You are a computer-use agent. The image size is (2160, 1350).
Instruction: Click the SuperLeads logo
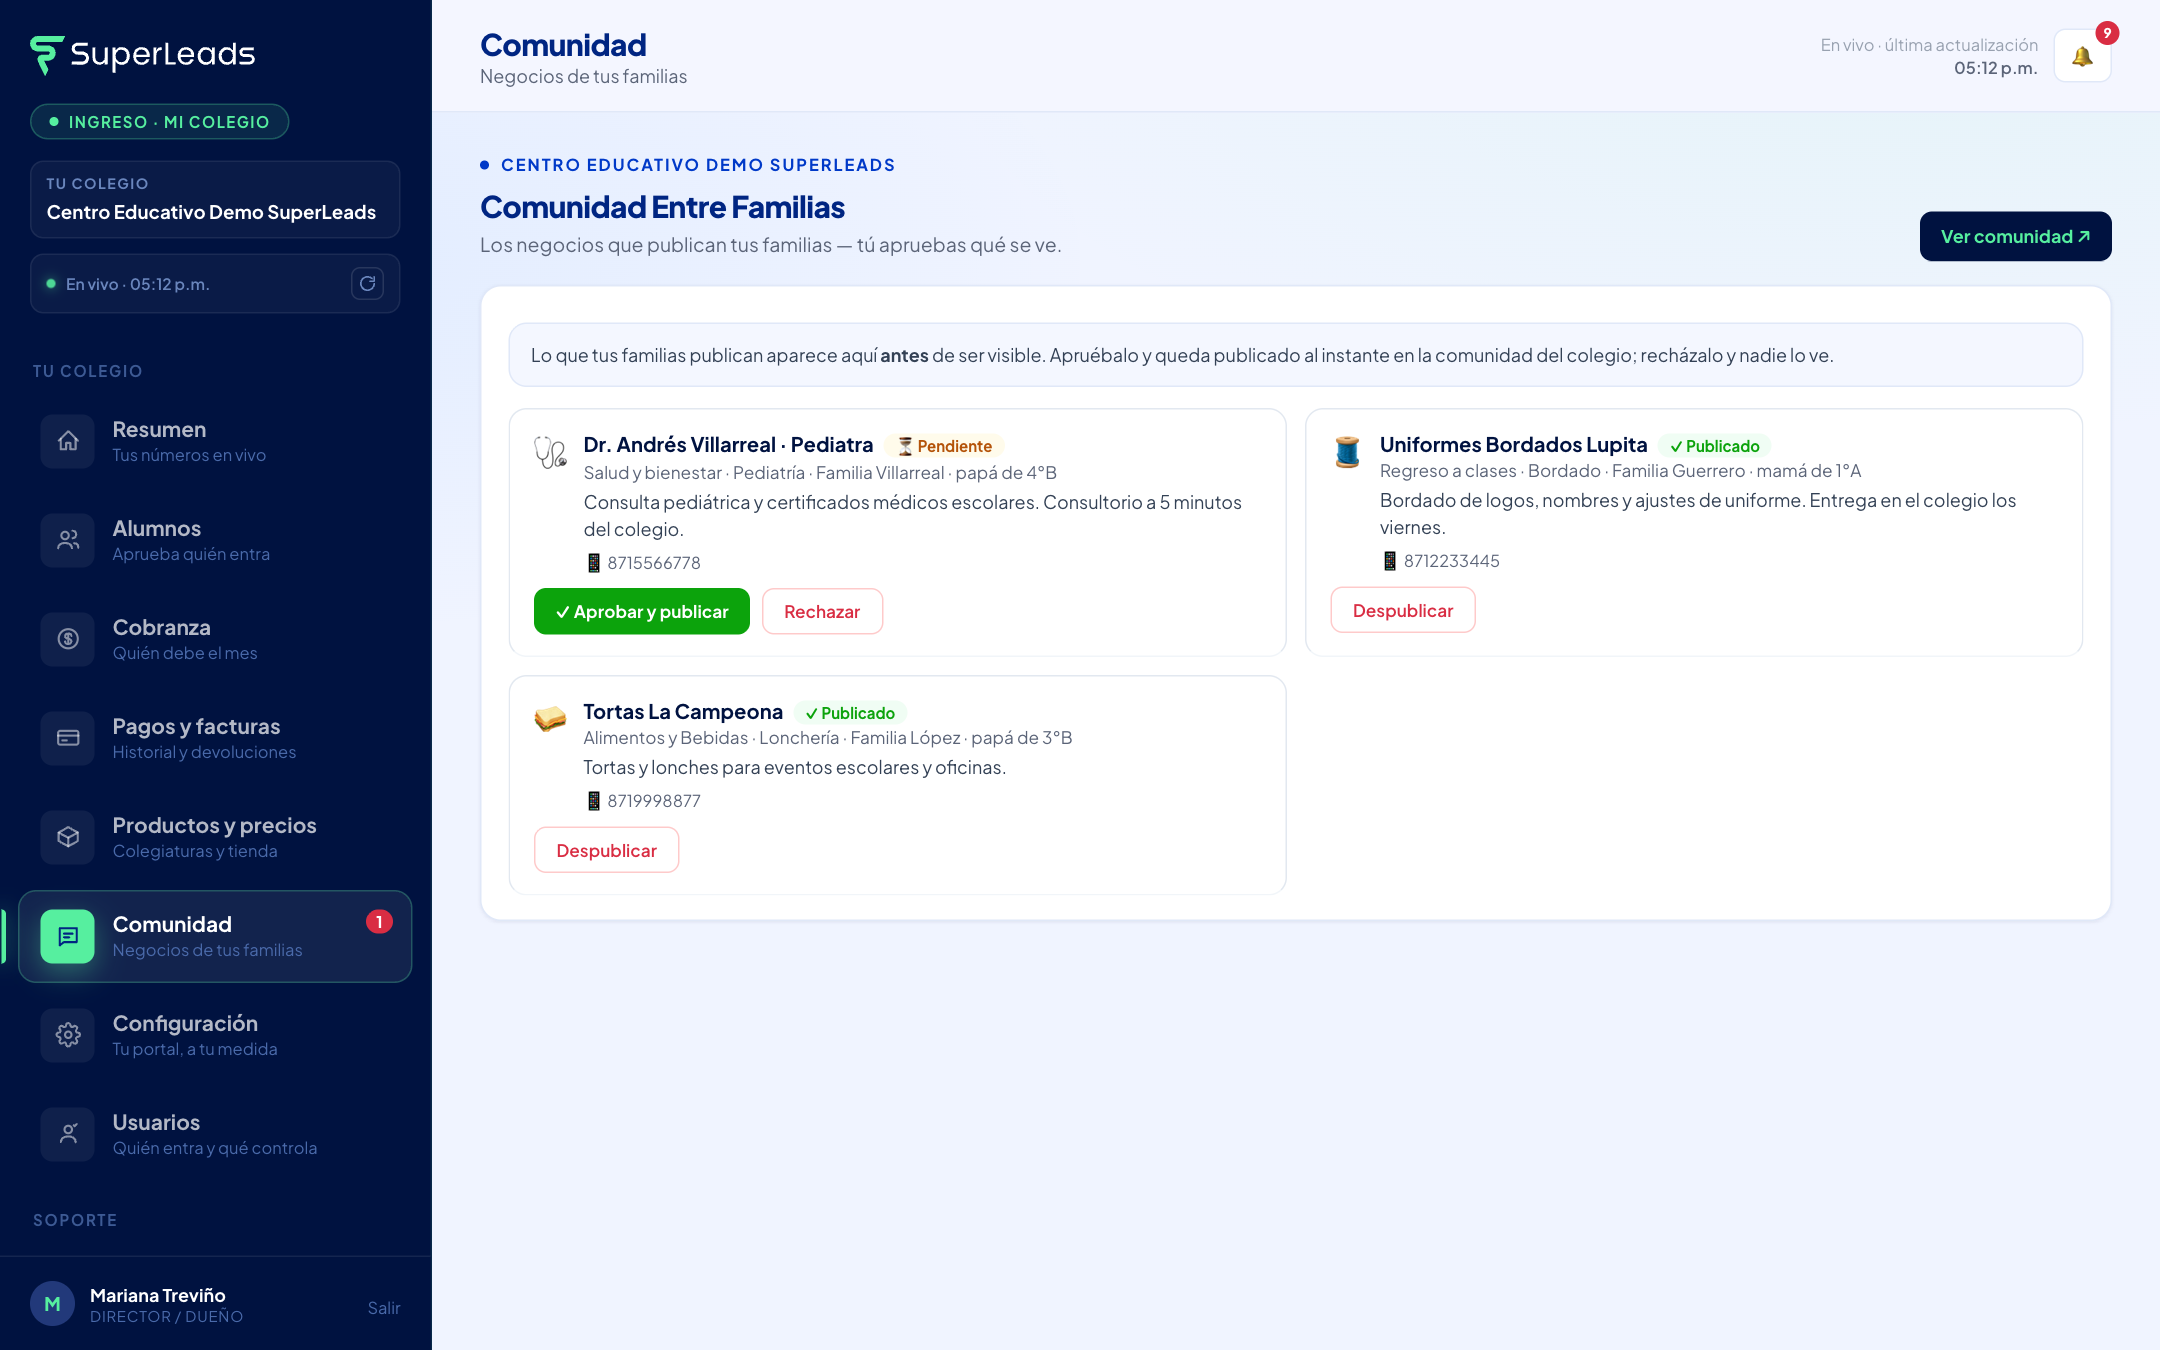(143, 55)
